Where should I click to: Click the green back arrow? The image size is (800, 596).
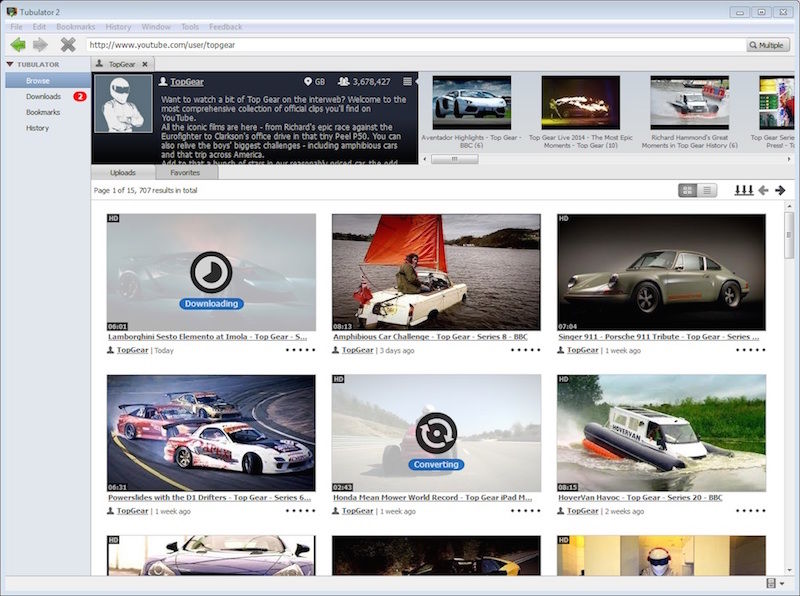[18, 45]
